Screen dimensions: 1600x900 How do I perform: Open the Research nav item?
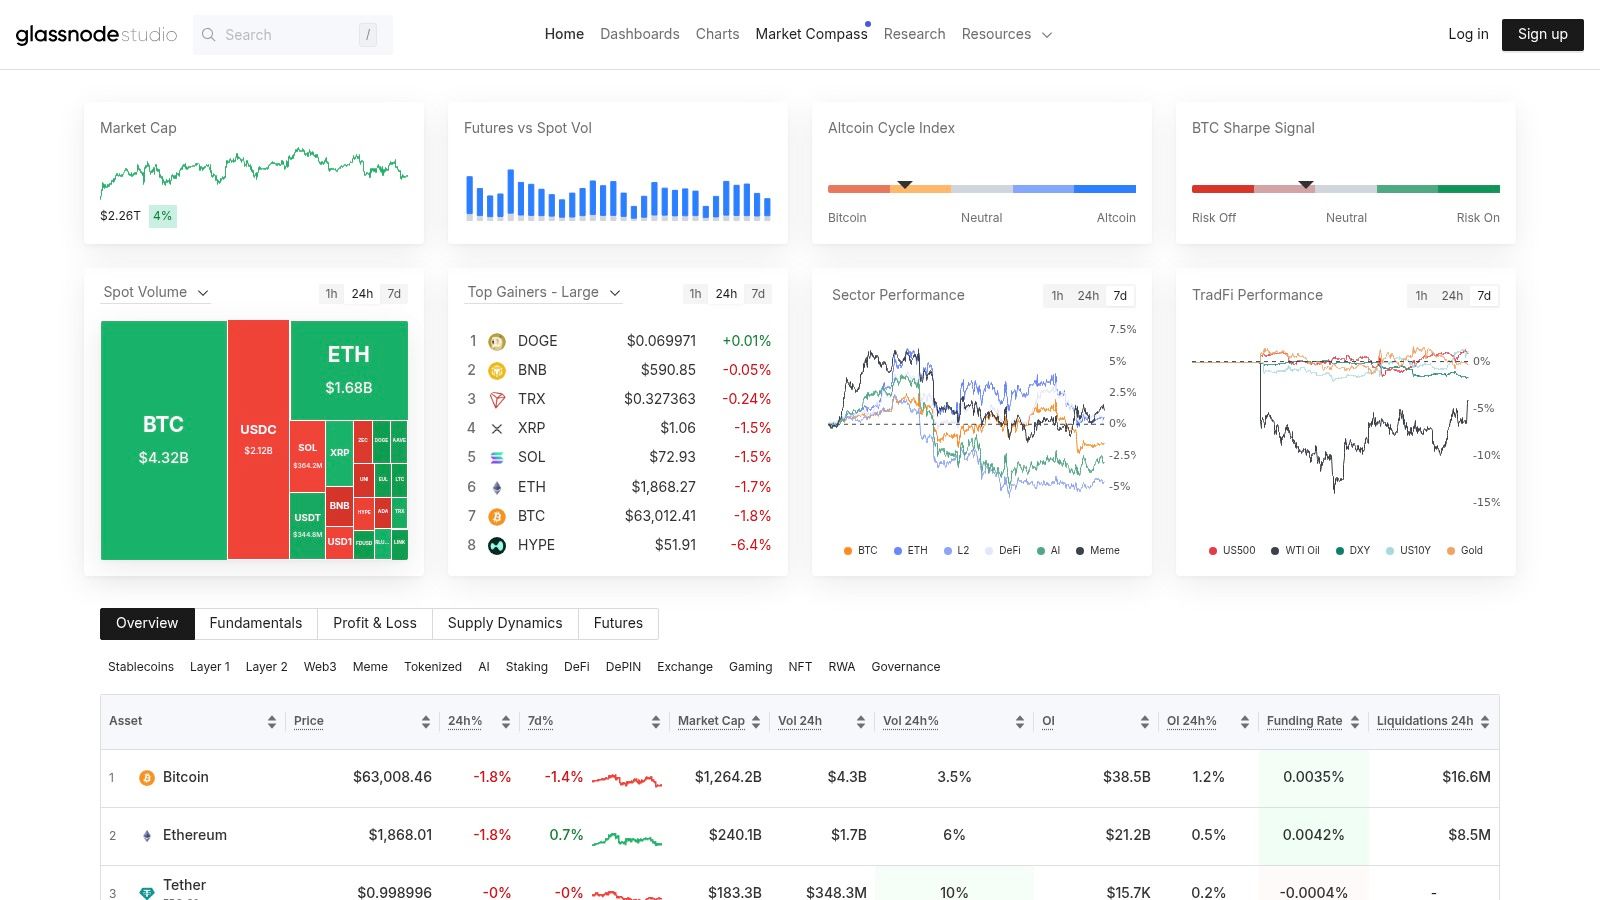[914, 34]
